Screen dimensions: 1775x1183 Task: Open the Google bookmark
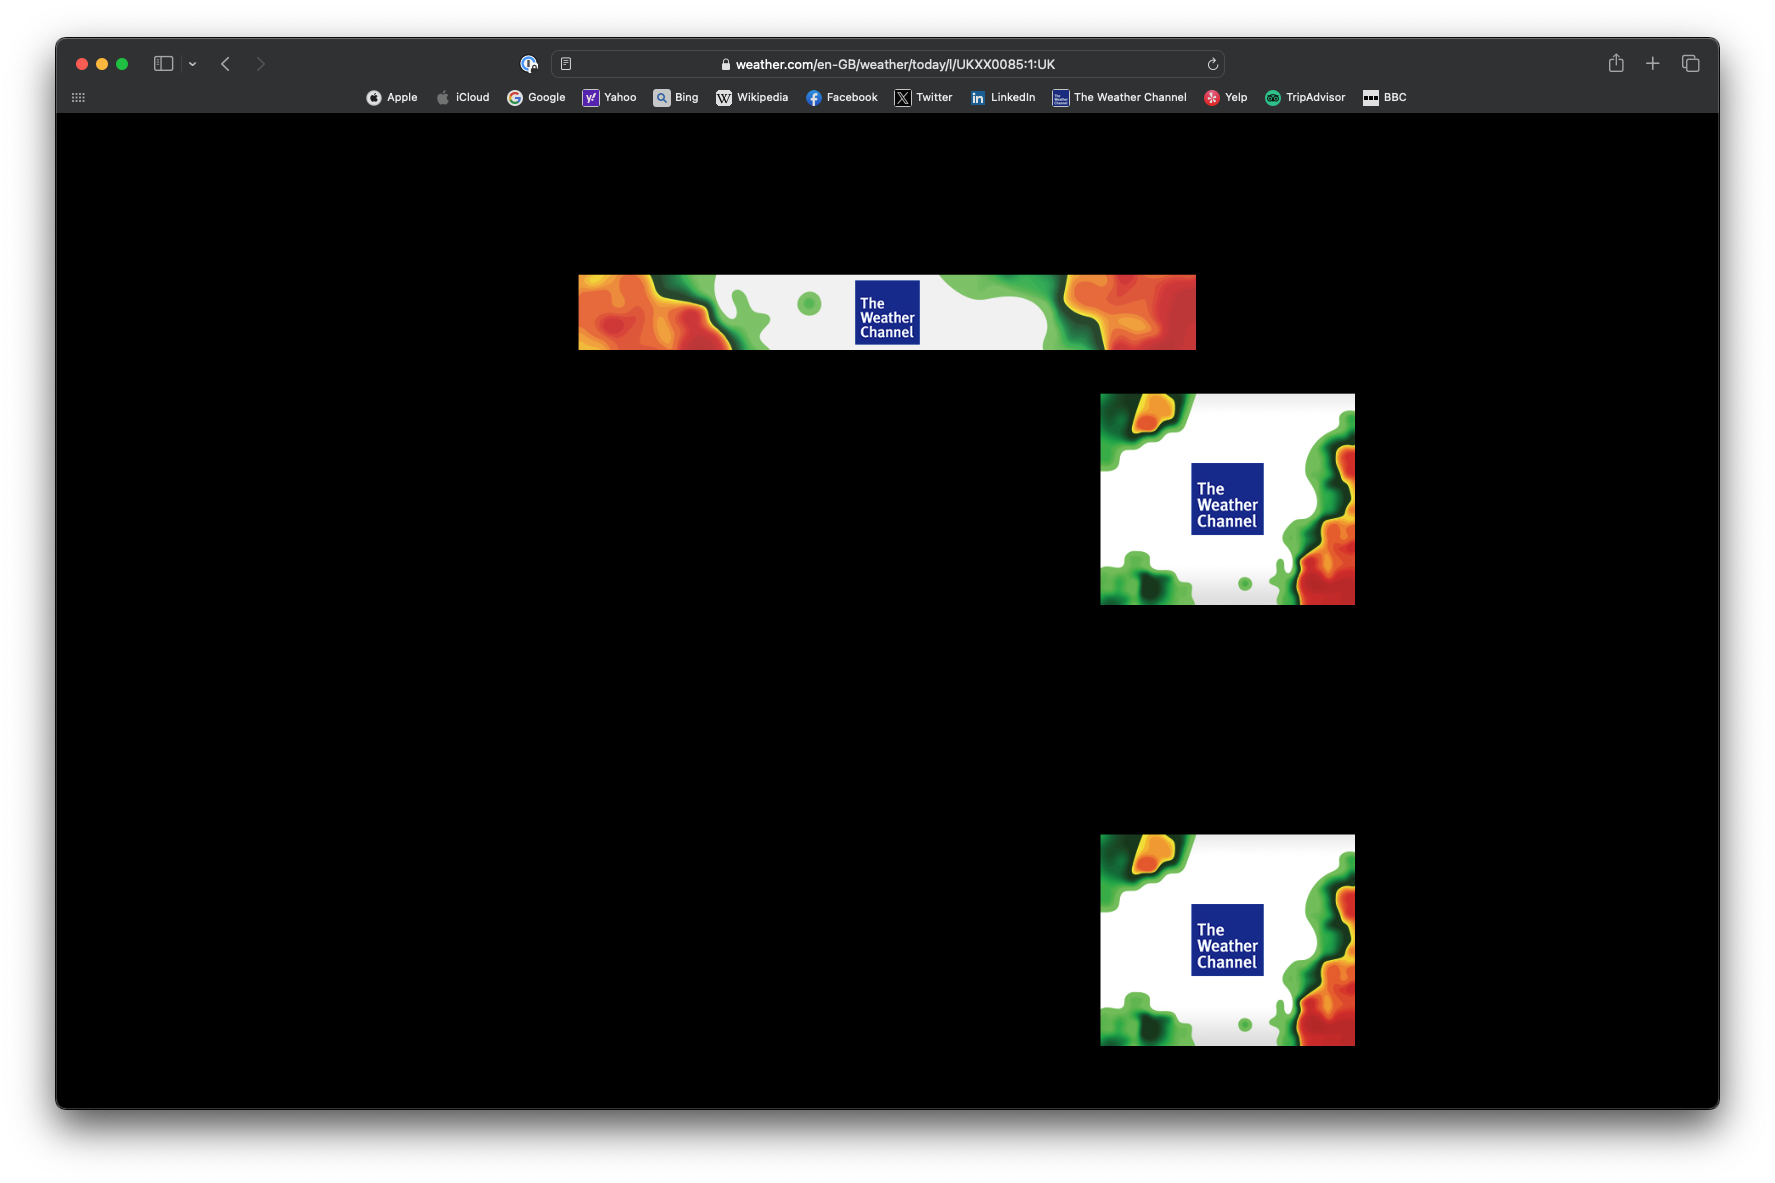point(536,97)
